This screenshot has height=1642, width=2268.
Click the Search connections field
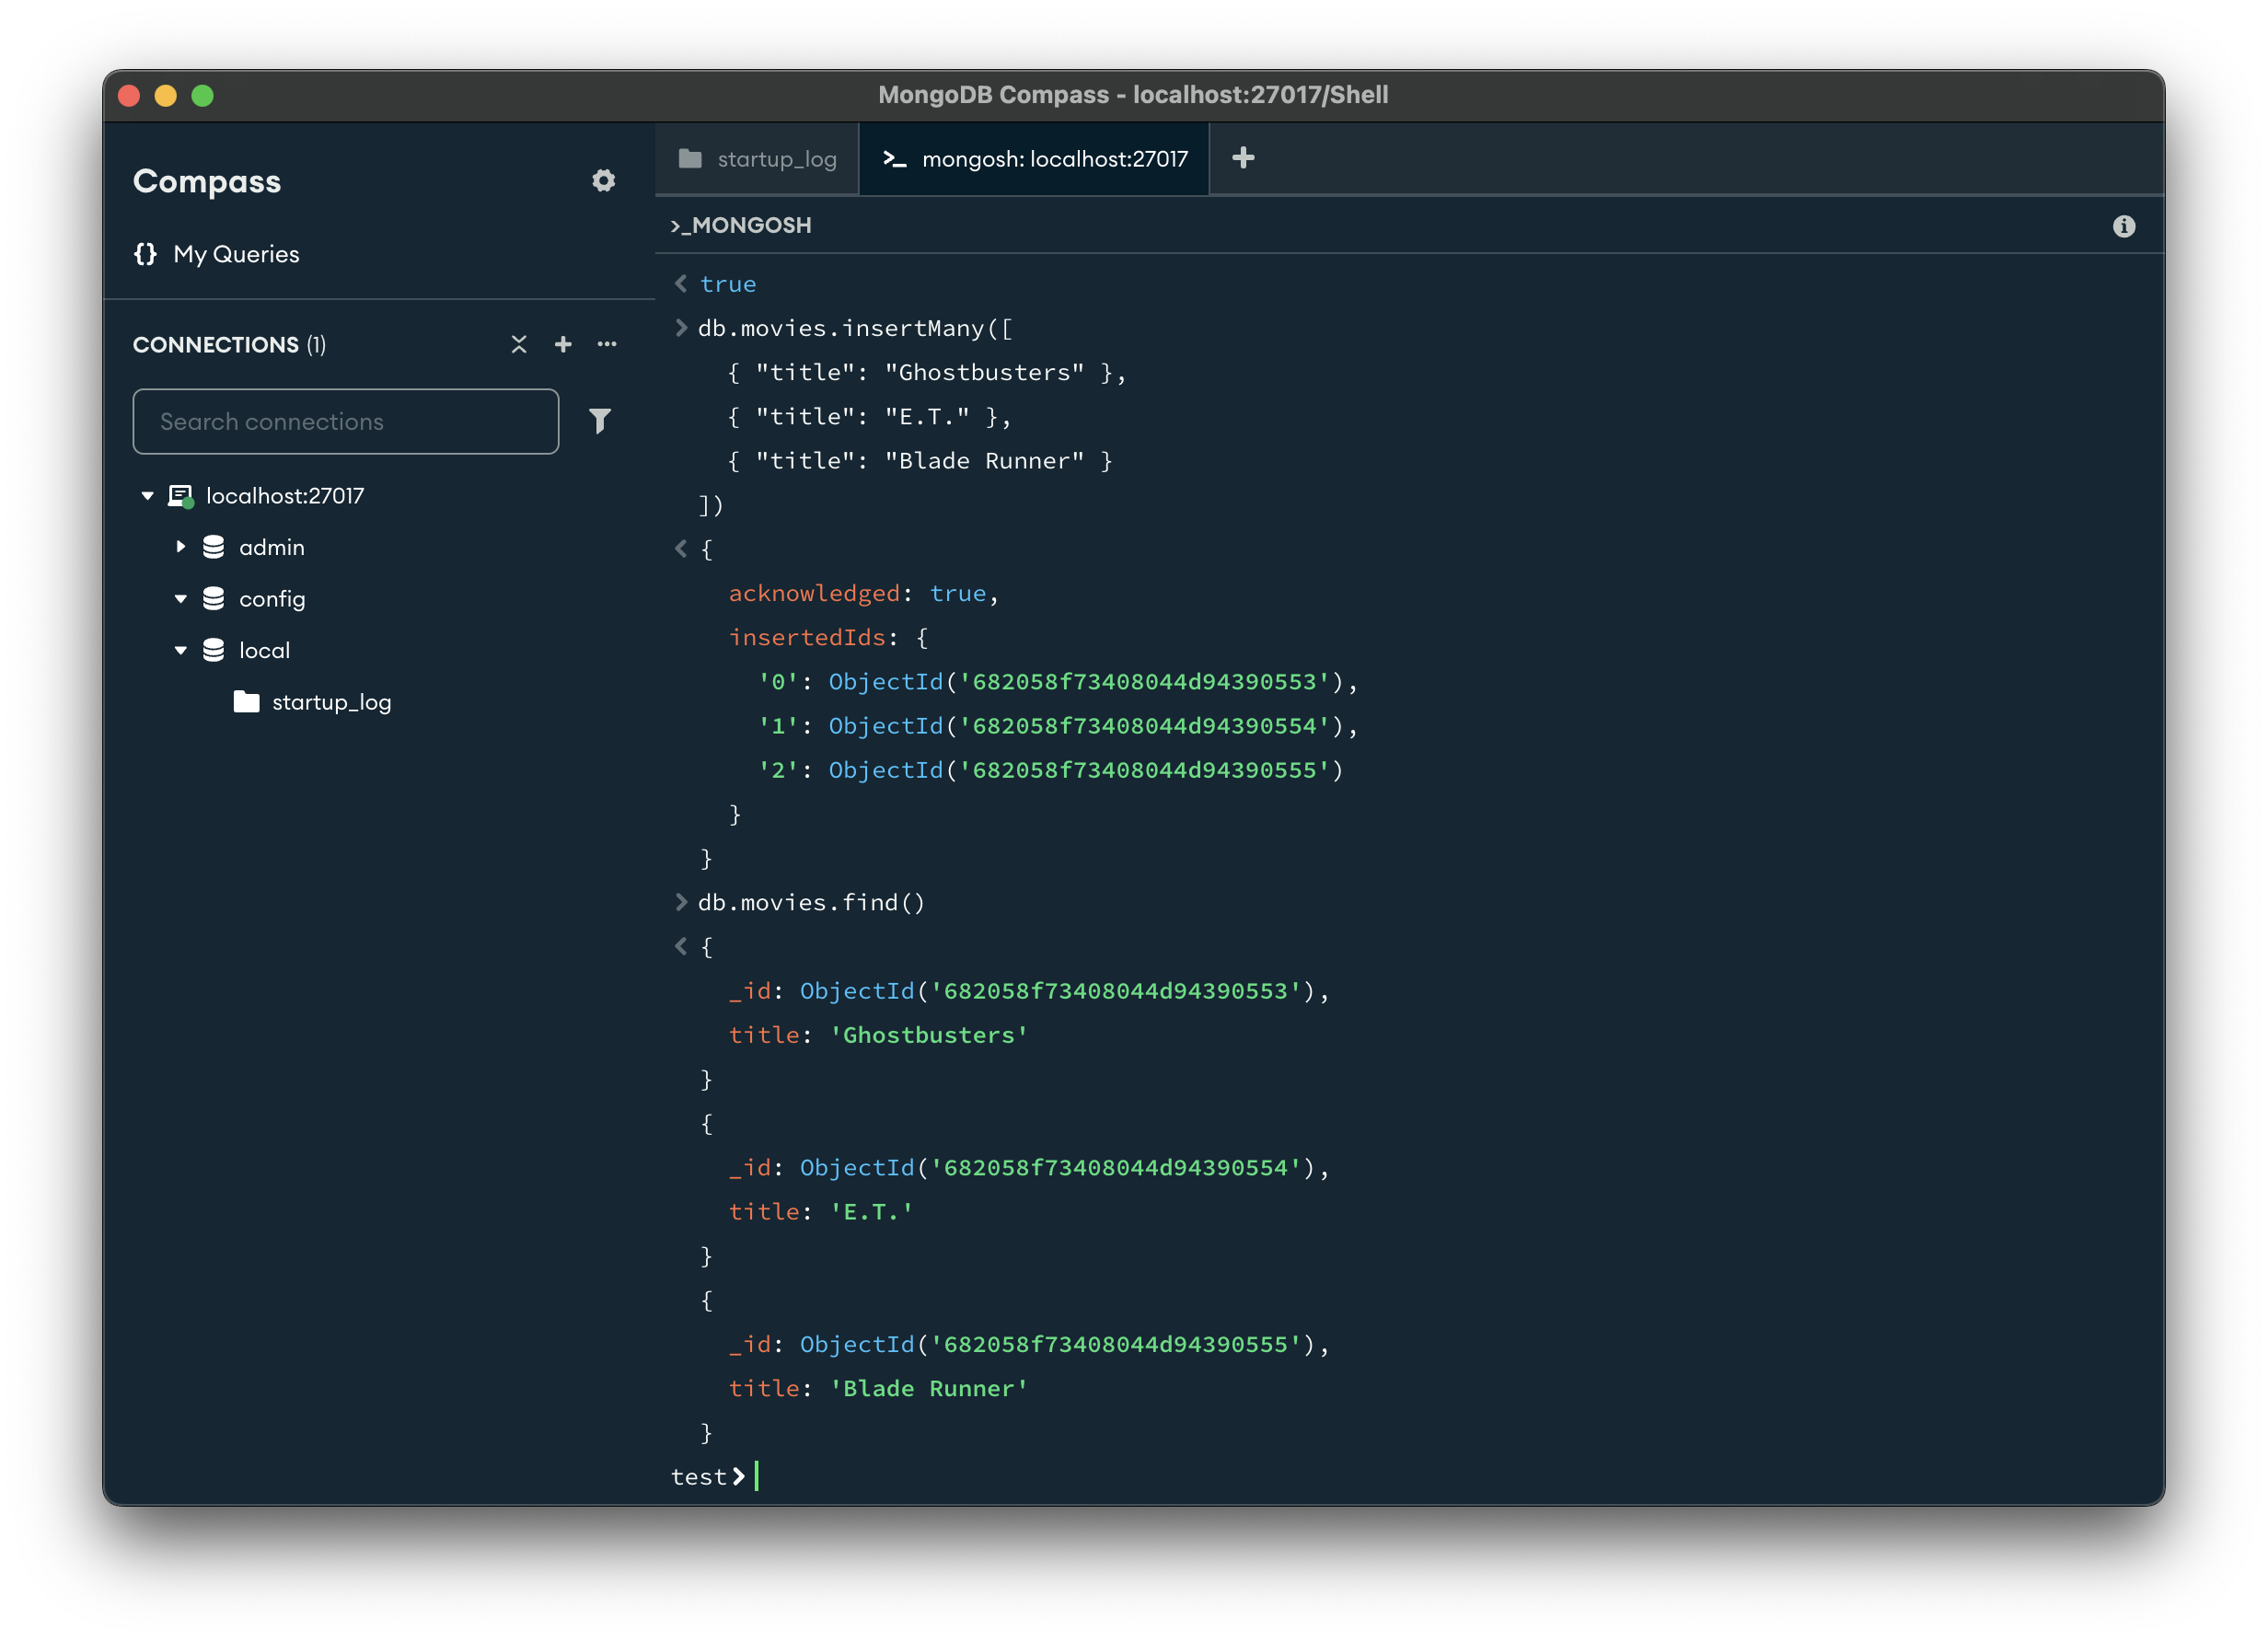[346, 421]
